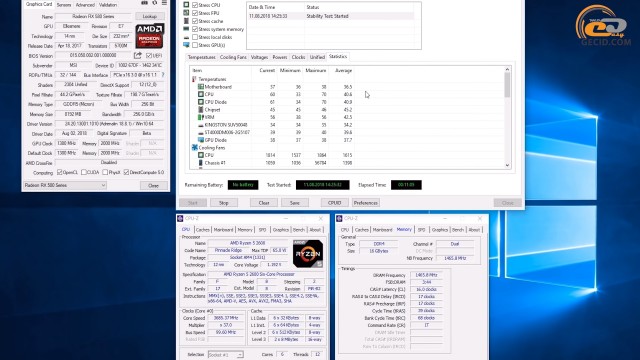Open the Bench tab in left CPU-Z

click(299, 230)
